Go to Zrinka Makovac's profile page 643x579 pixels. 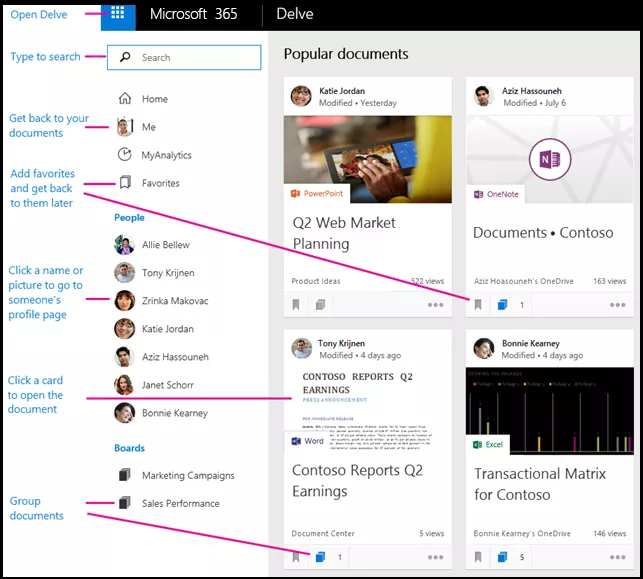tap(174, 301)
